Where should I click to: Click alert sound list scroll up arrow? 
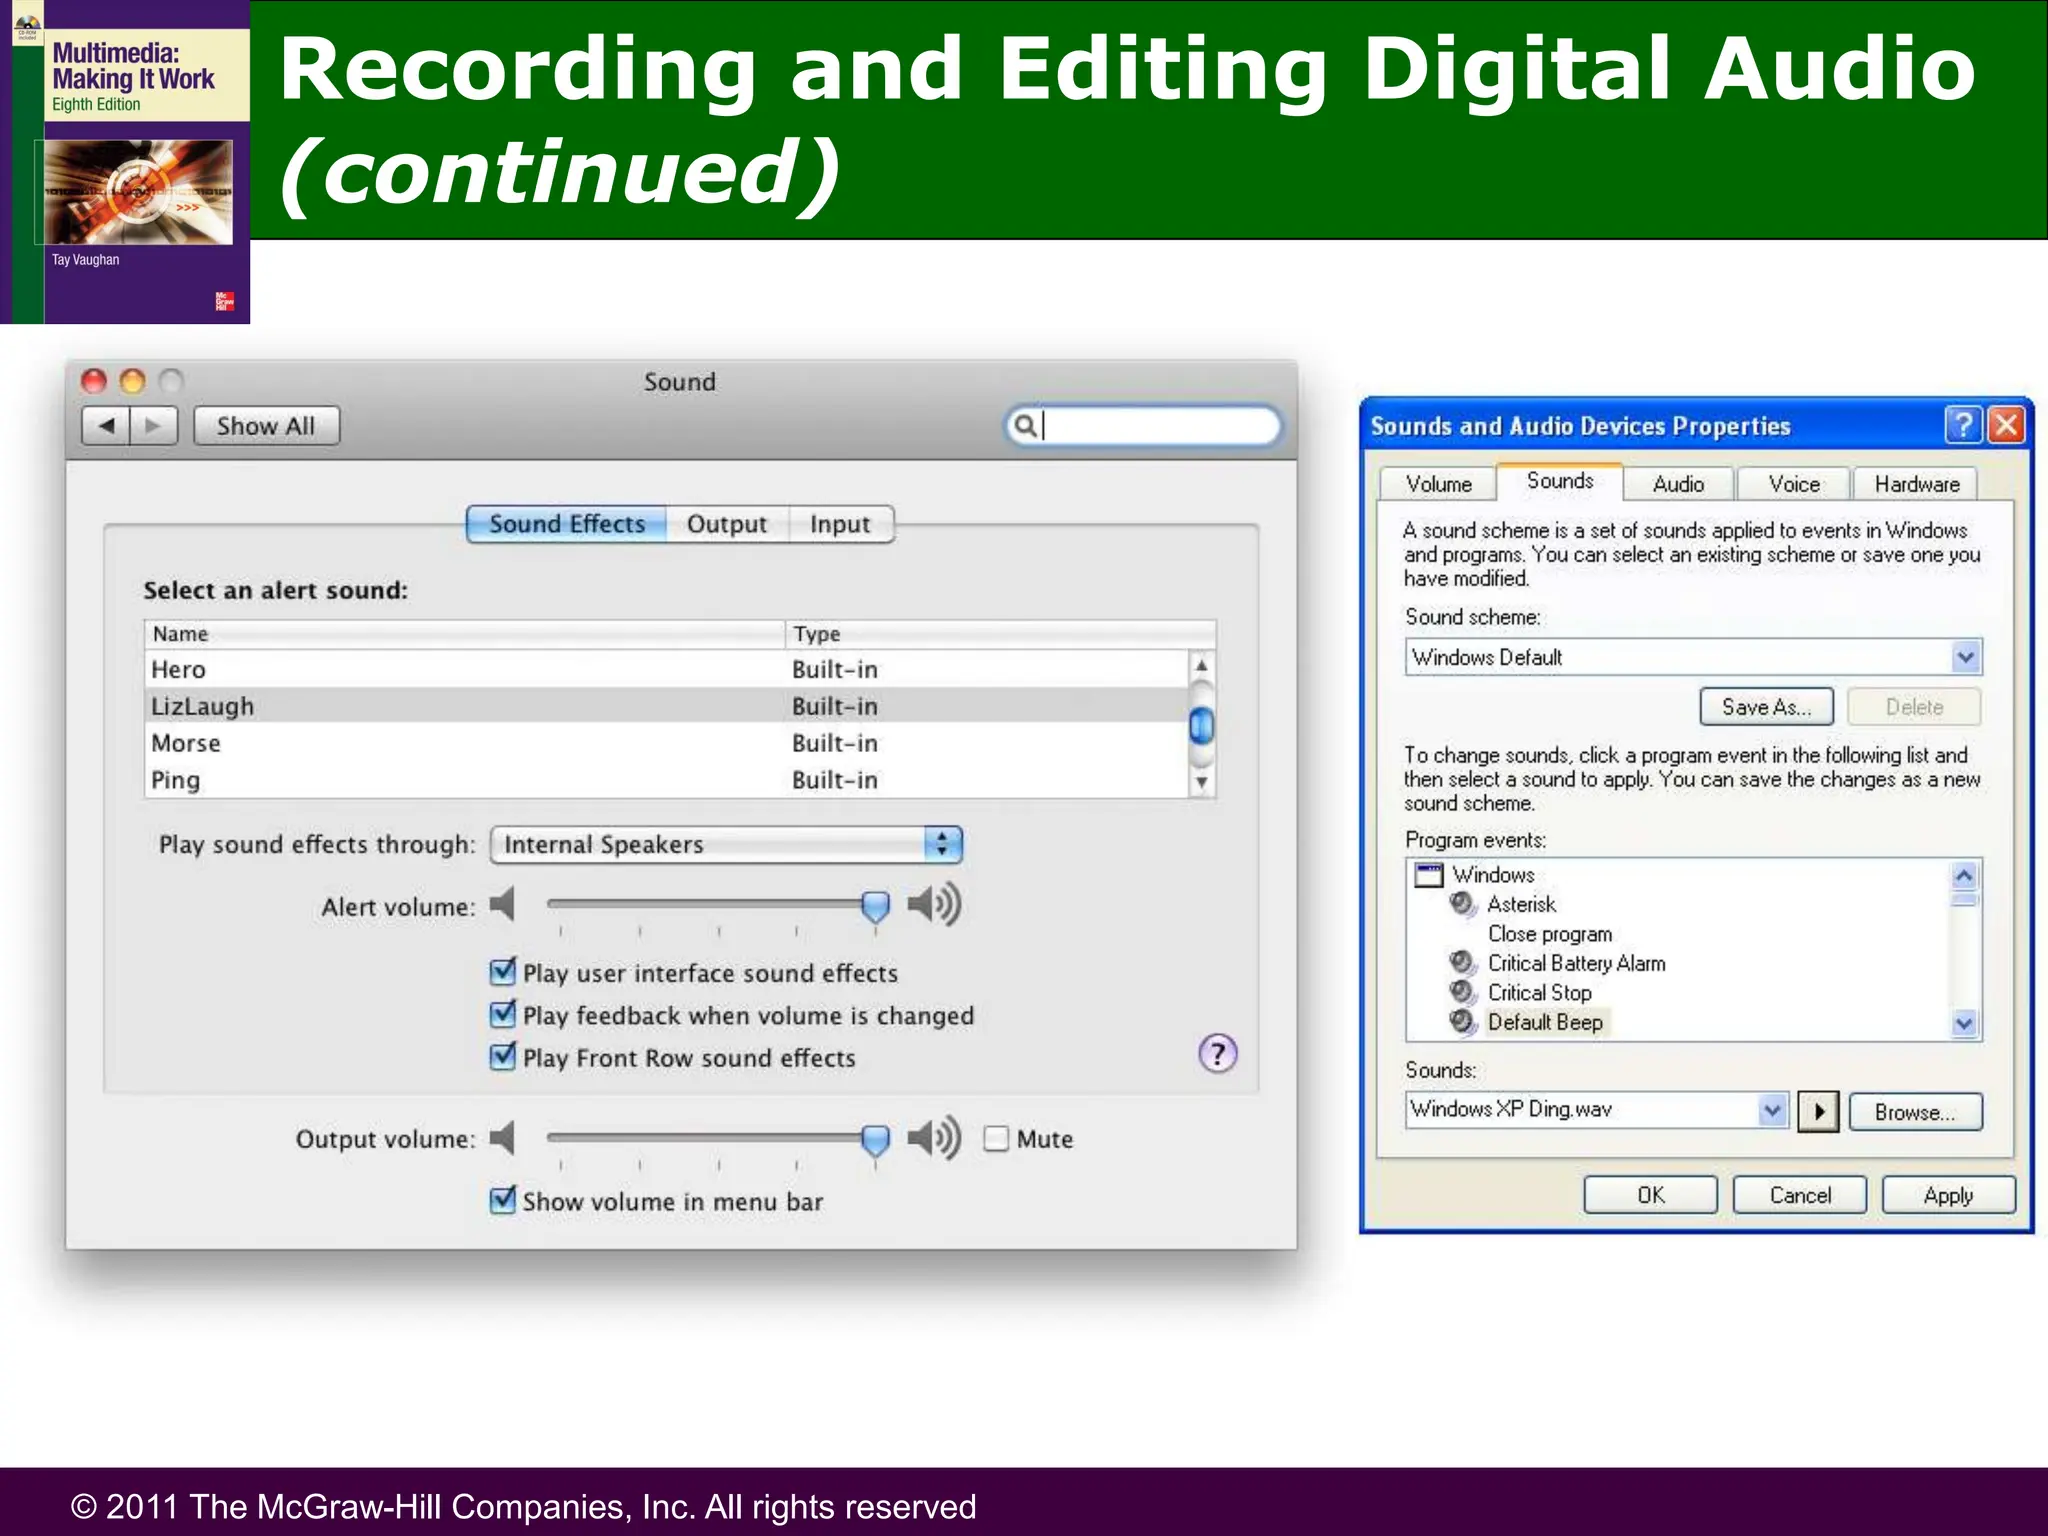[1202, 665]
